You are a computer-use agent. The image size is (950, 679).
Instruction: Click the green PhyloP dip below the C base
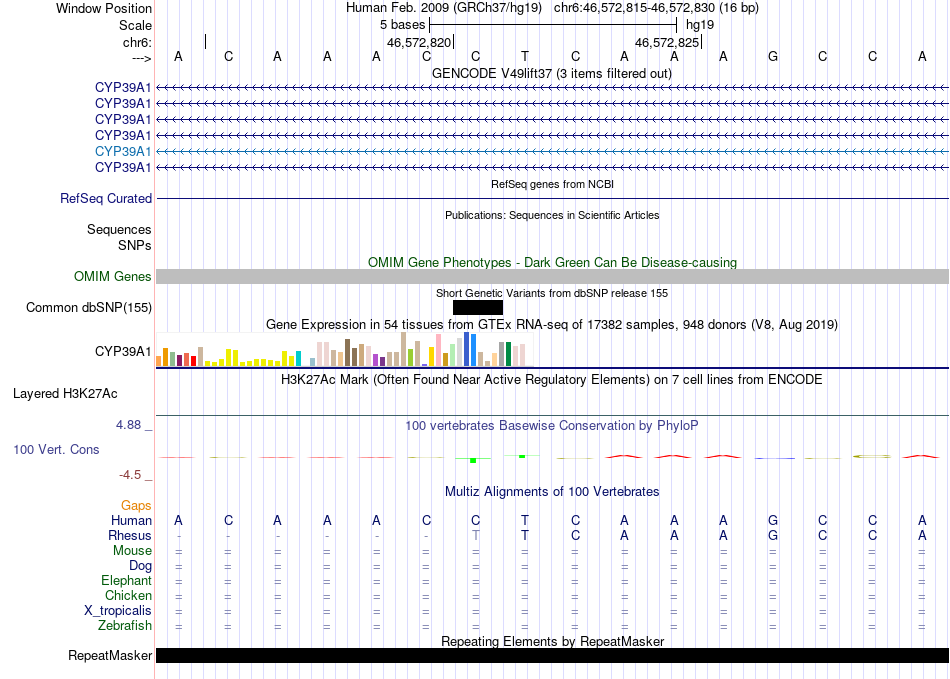point(473,460)
